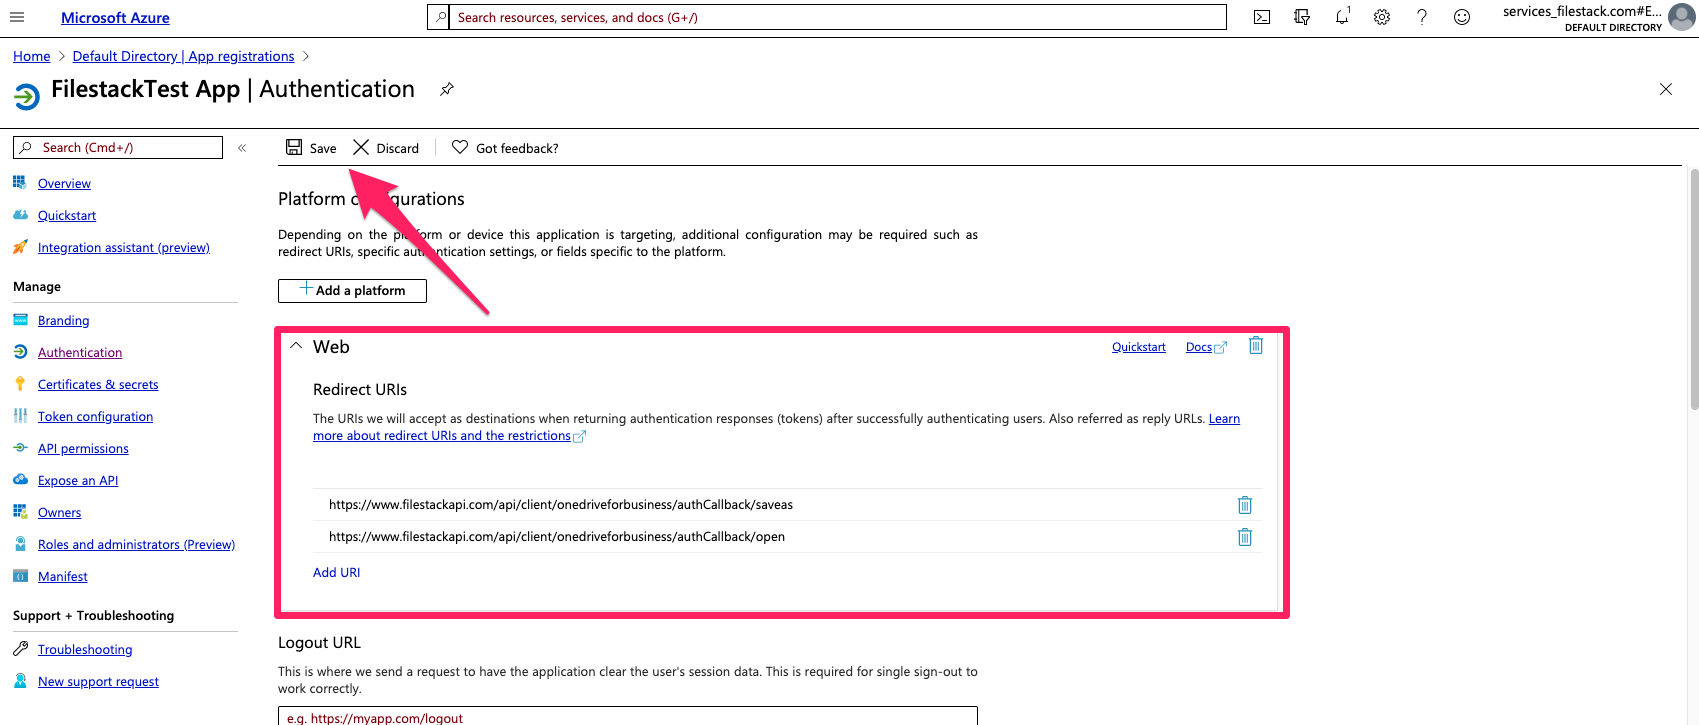1699x725 pixels.
Task: Open Microsoft Azure home link
Action: (115, 18)
